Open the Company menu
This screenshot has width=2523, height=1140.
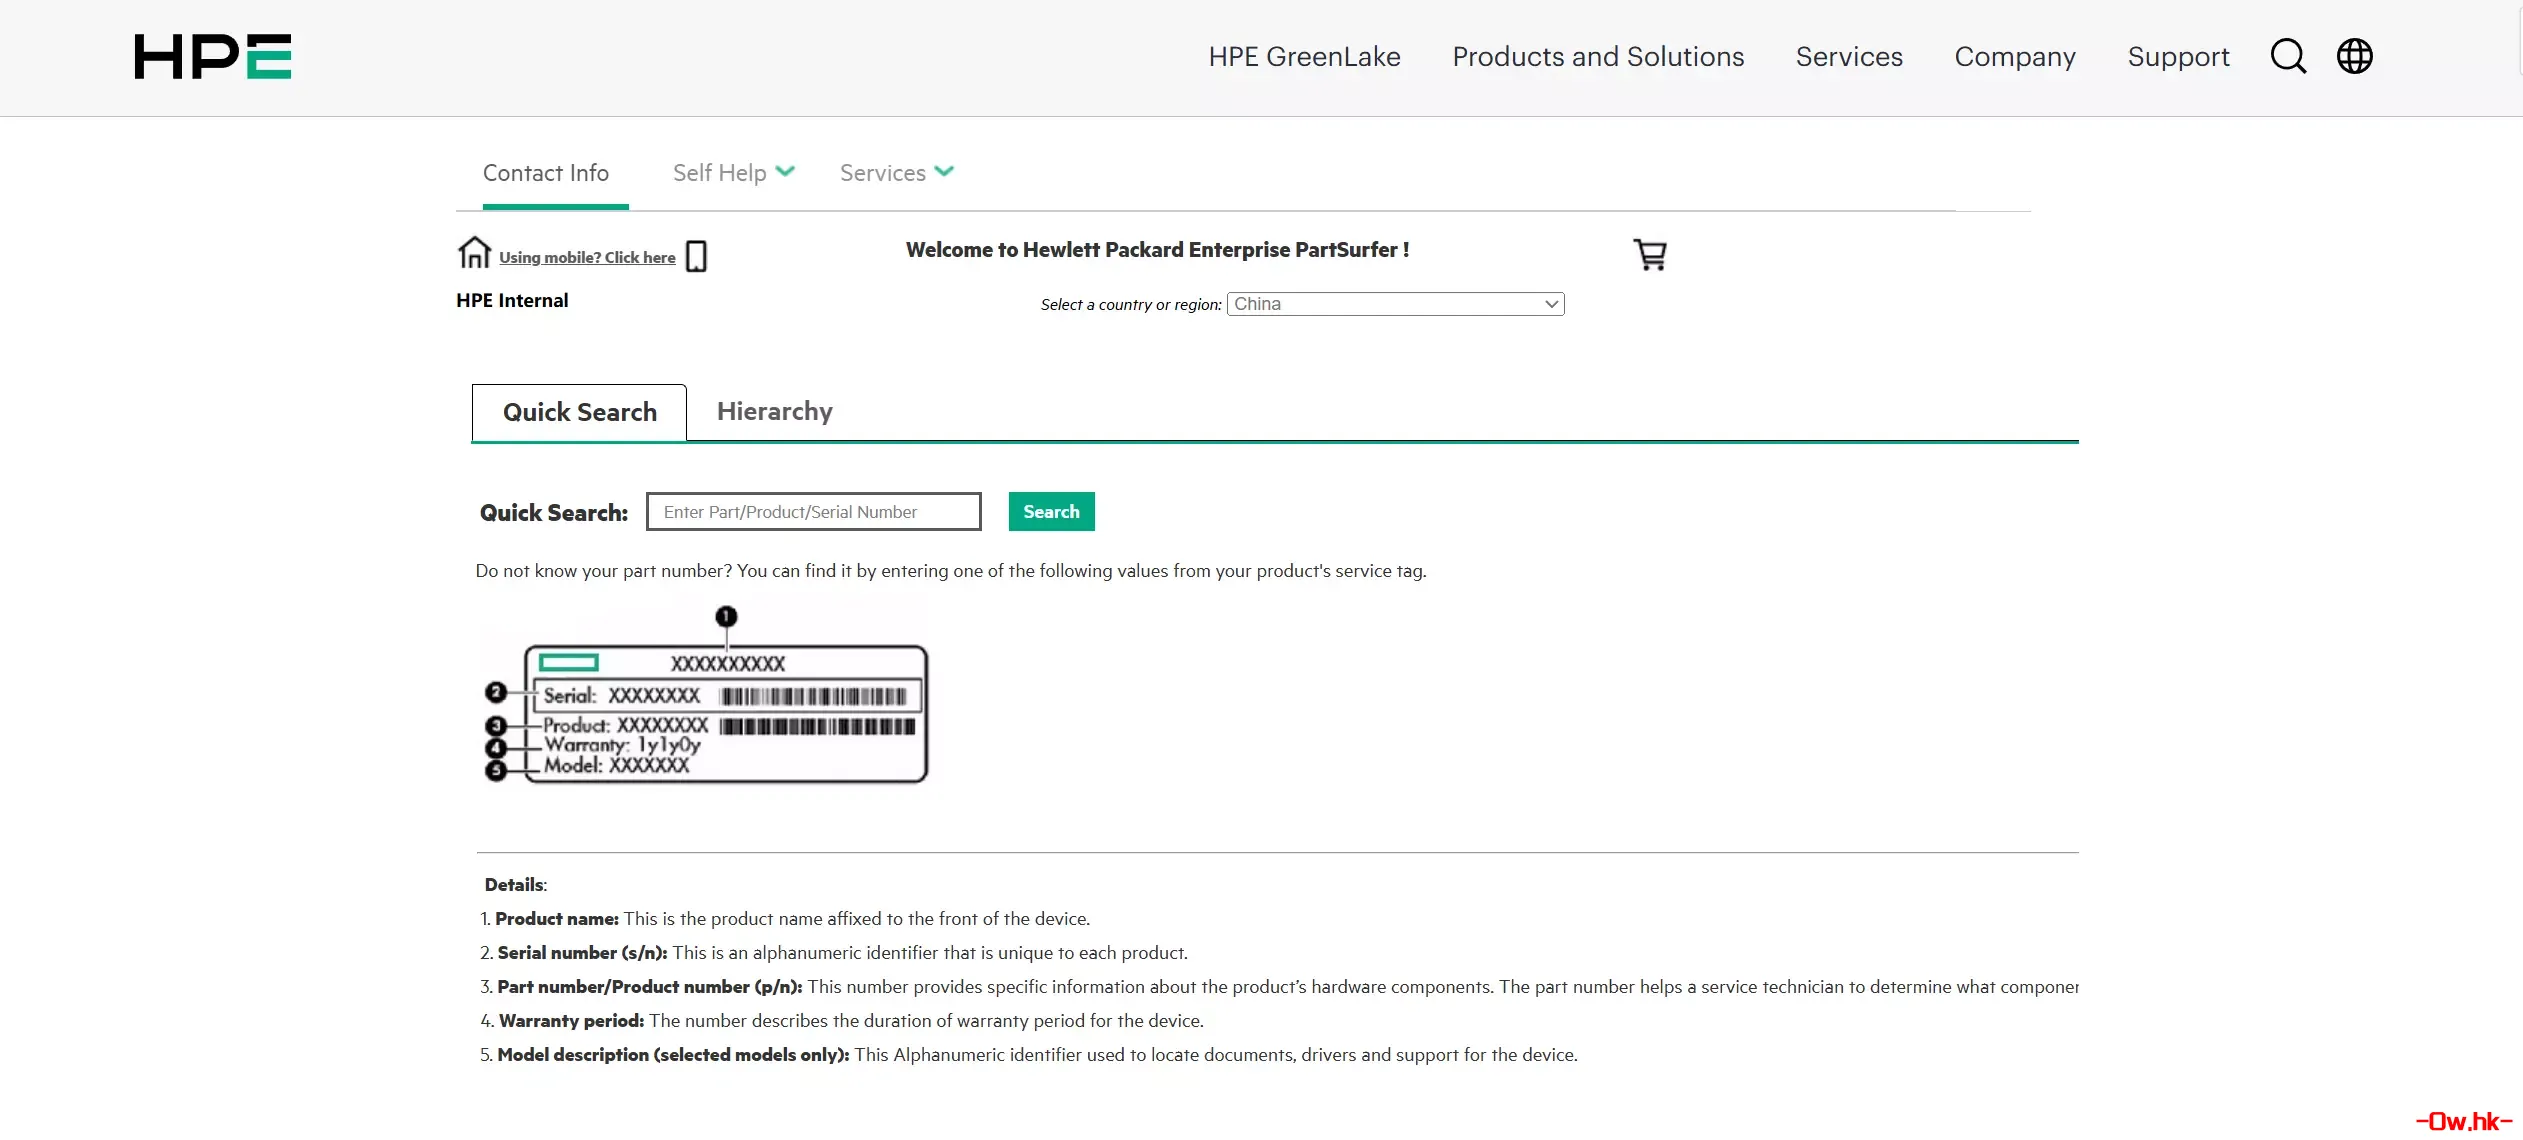[x=2014, y=57]
